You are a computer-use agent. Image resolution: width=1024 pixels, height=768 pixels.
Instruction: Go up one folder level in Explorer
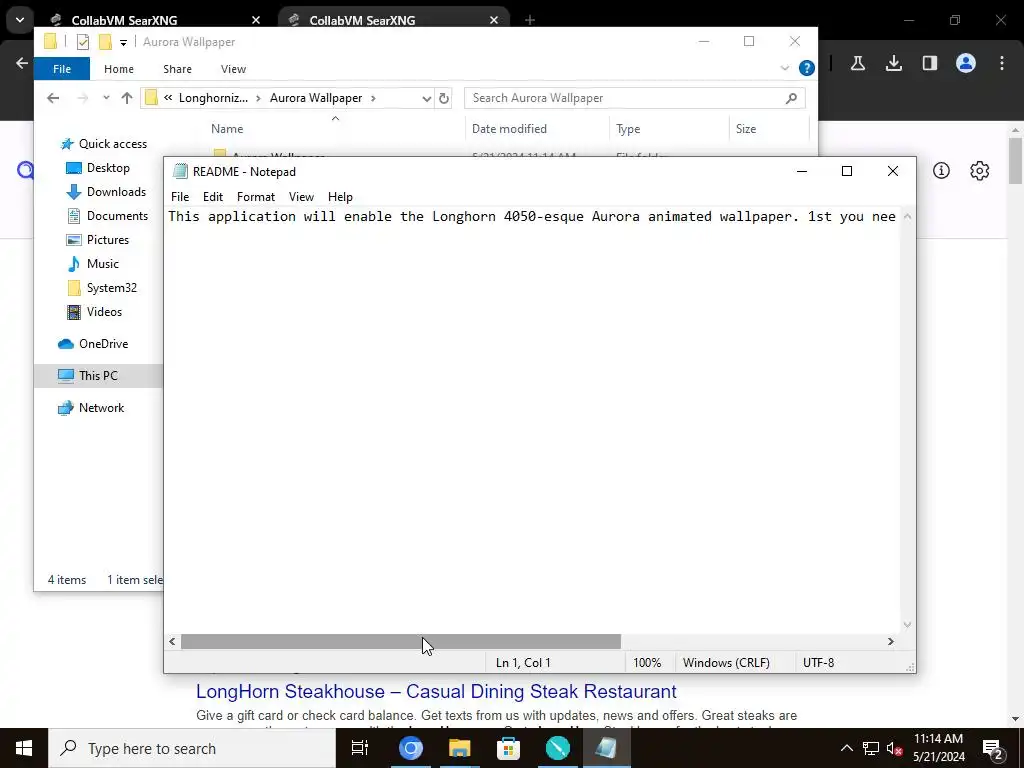[x=127, y=98]
